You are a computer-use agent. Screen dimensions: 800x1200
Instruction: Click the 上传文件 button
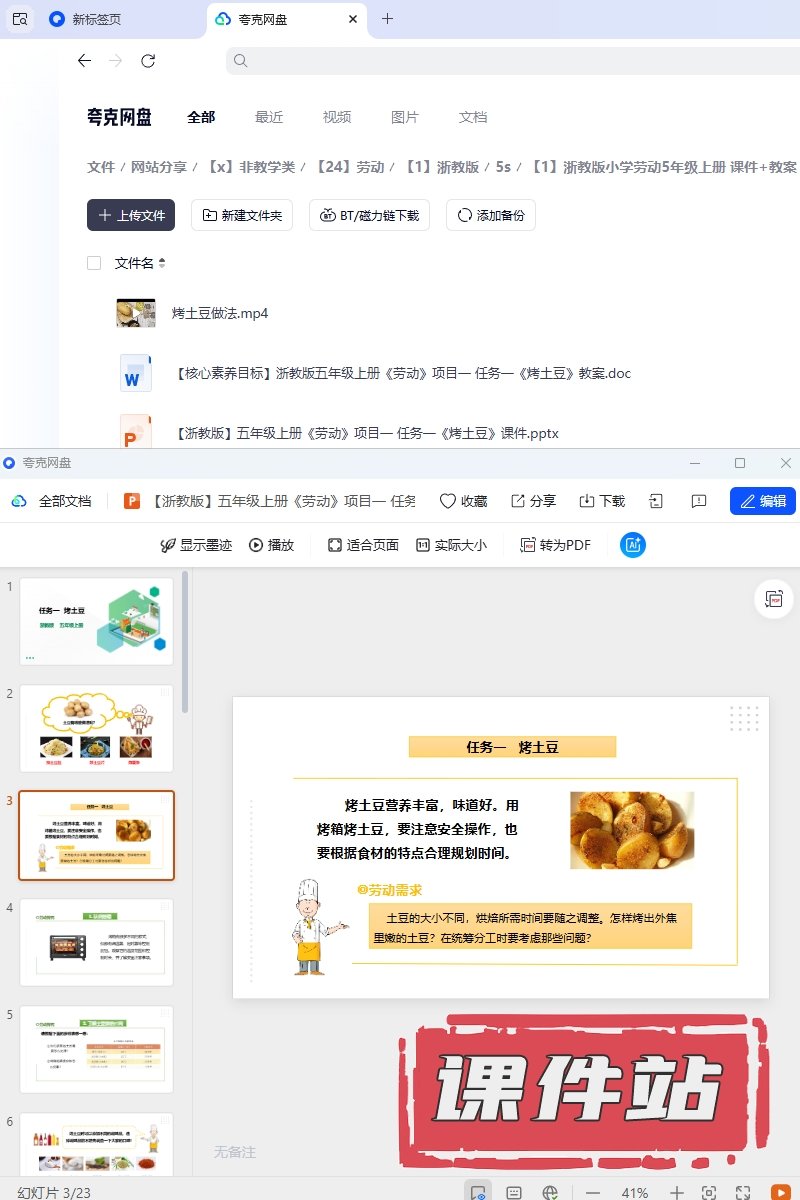click(131, 215)
